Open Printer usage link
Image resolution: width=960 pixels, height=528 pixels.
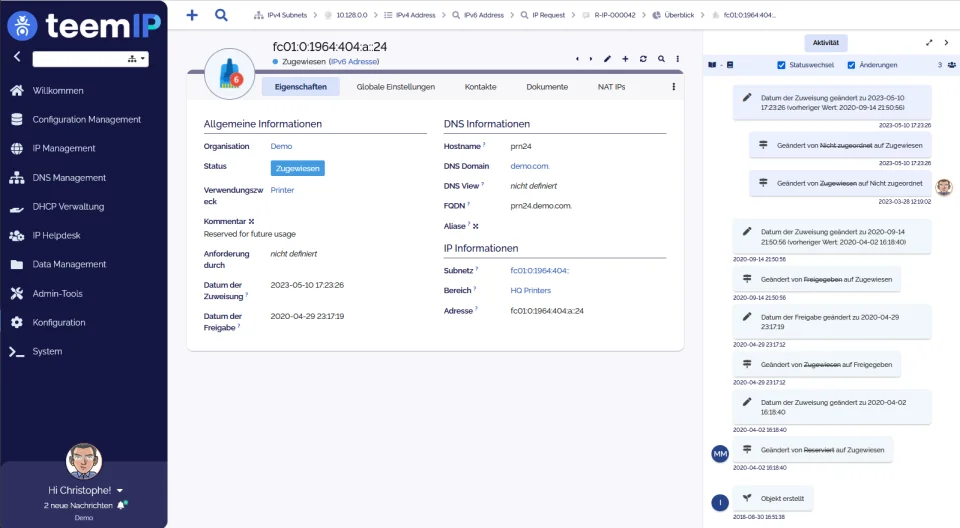coord(282,190)
